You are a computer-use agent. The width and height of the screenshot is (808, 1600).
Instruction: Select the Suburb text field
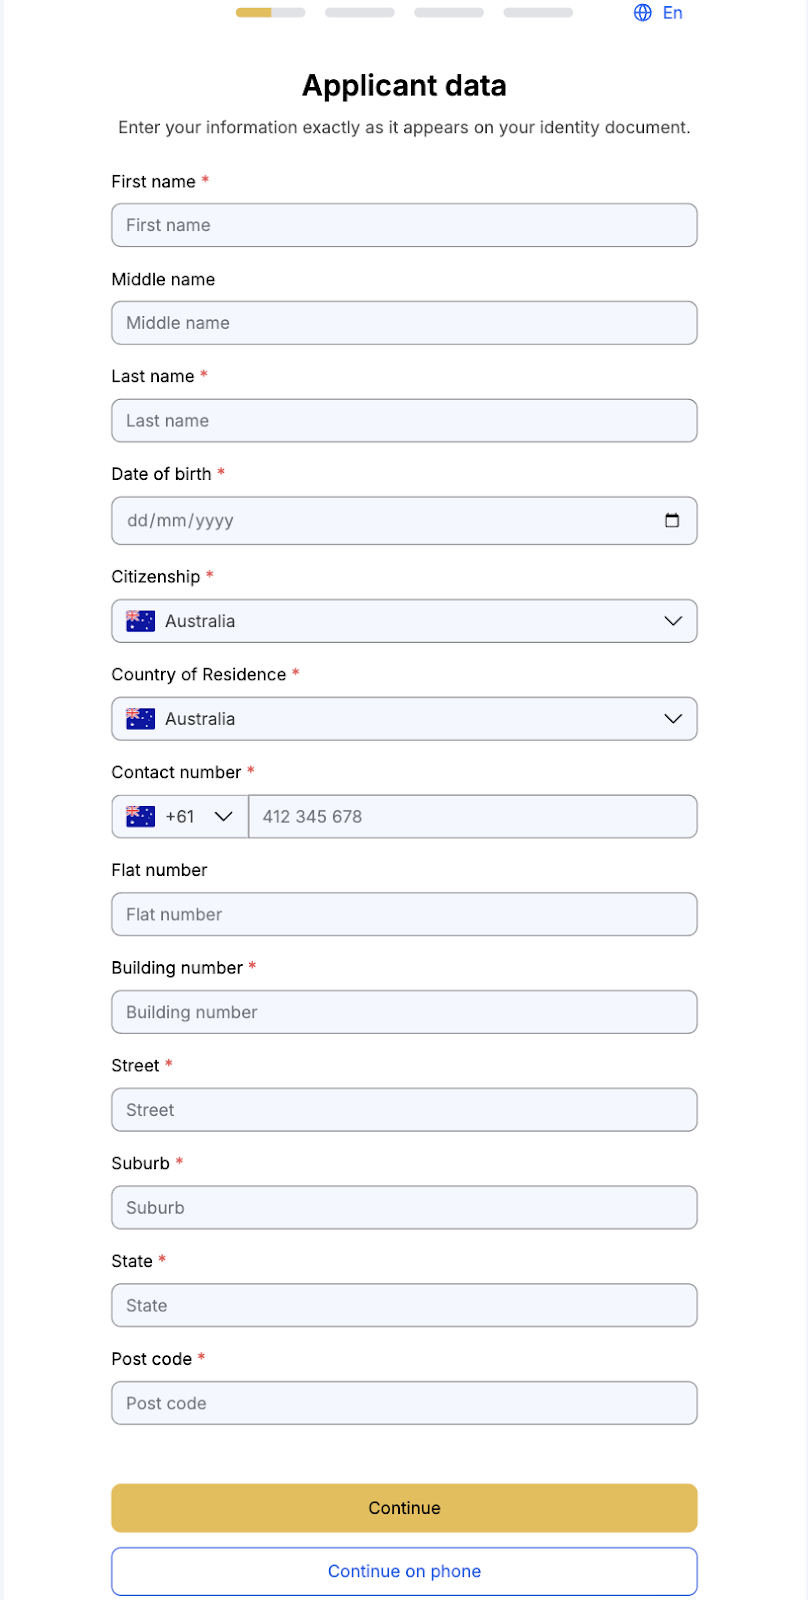click(404, 1208)
